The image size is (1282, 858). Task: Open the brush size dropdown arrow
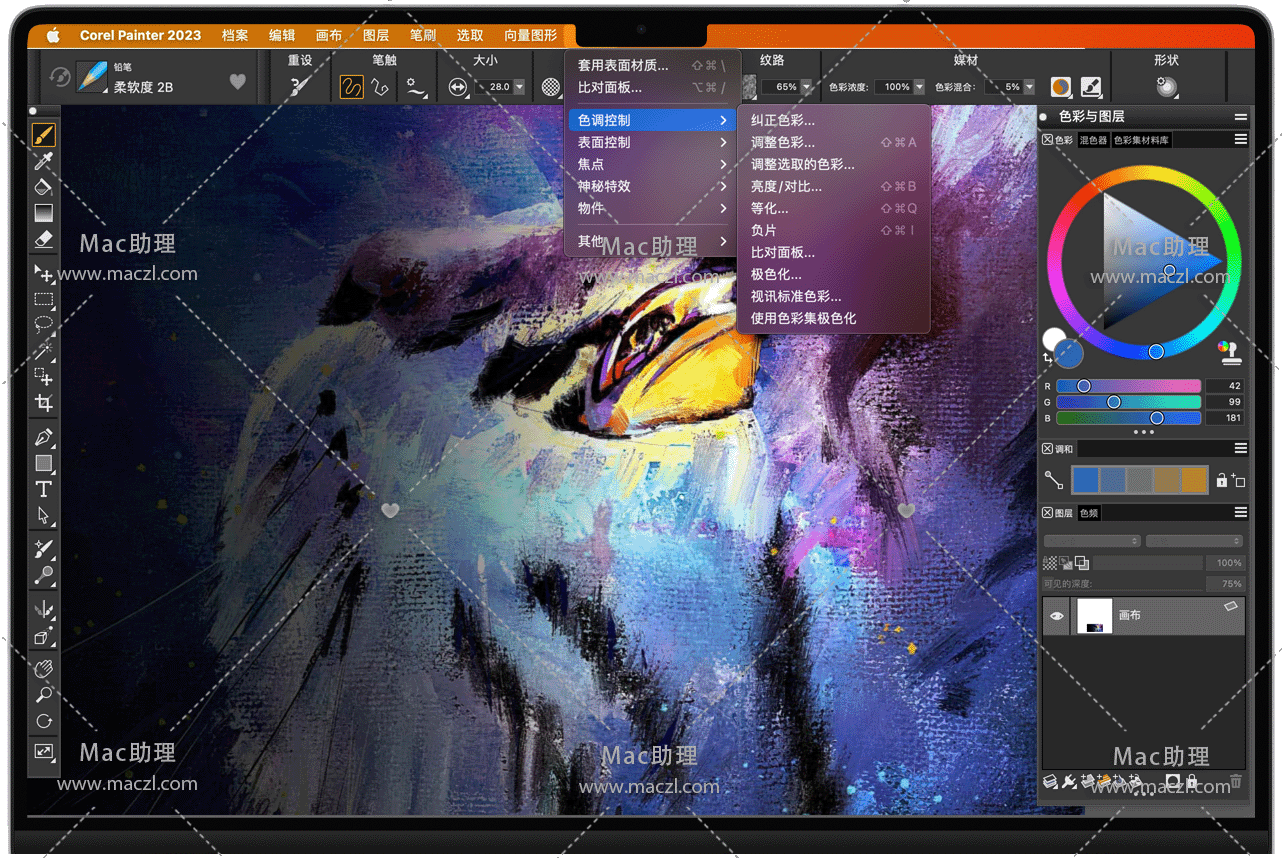519,87
